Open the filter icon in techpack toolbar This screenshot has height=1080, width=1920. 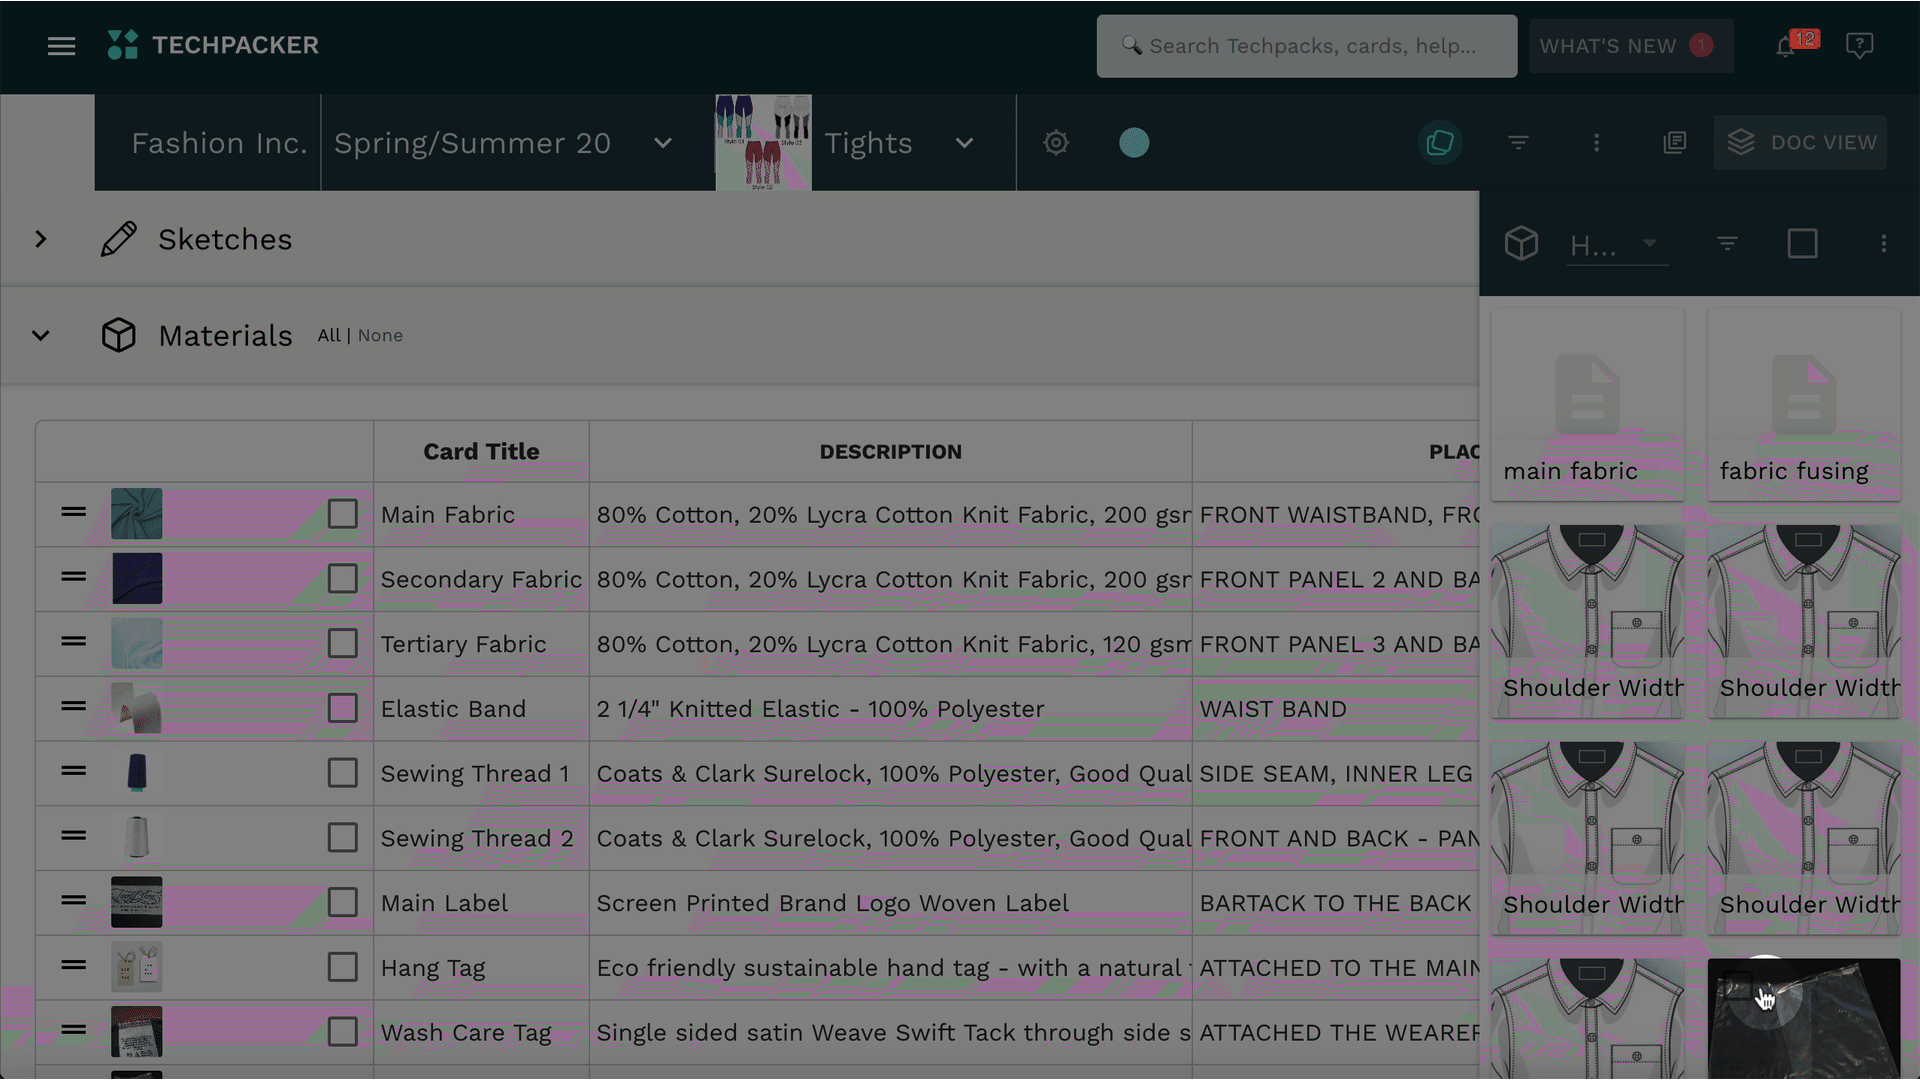[x=1518, y=143]
